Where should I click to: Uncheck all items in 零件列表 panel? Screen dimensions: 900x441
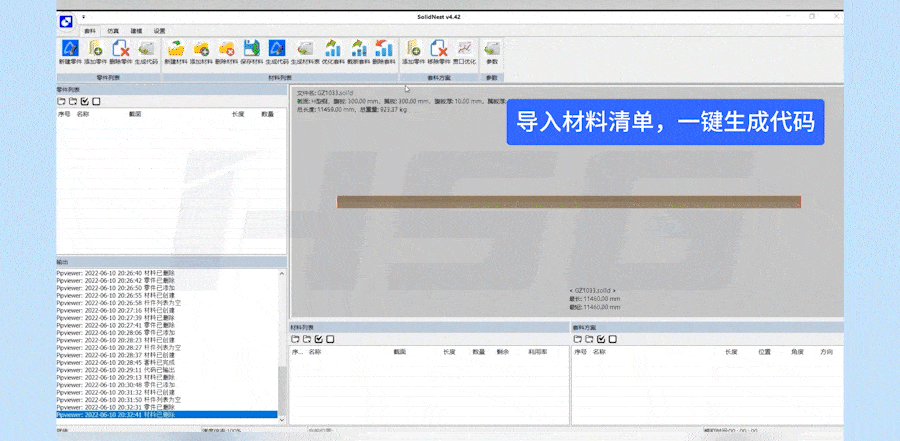pyautogui.click(x=96, y=102)
